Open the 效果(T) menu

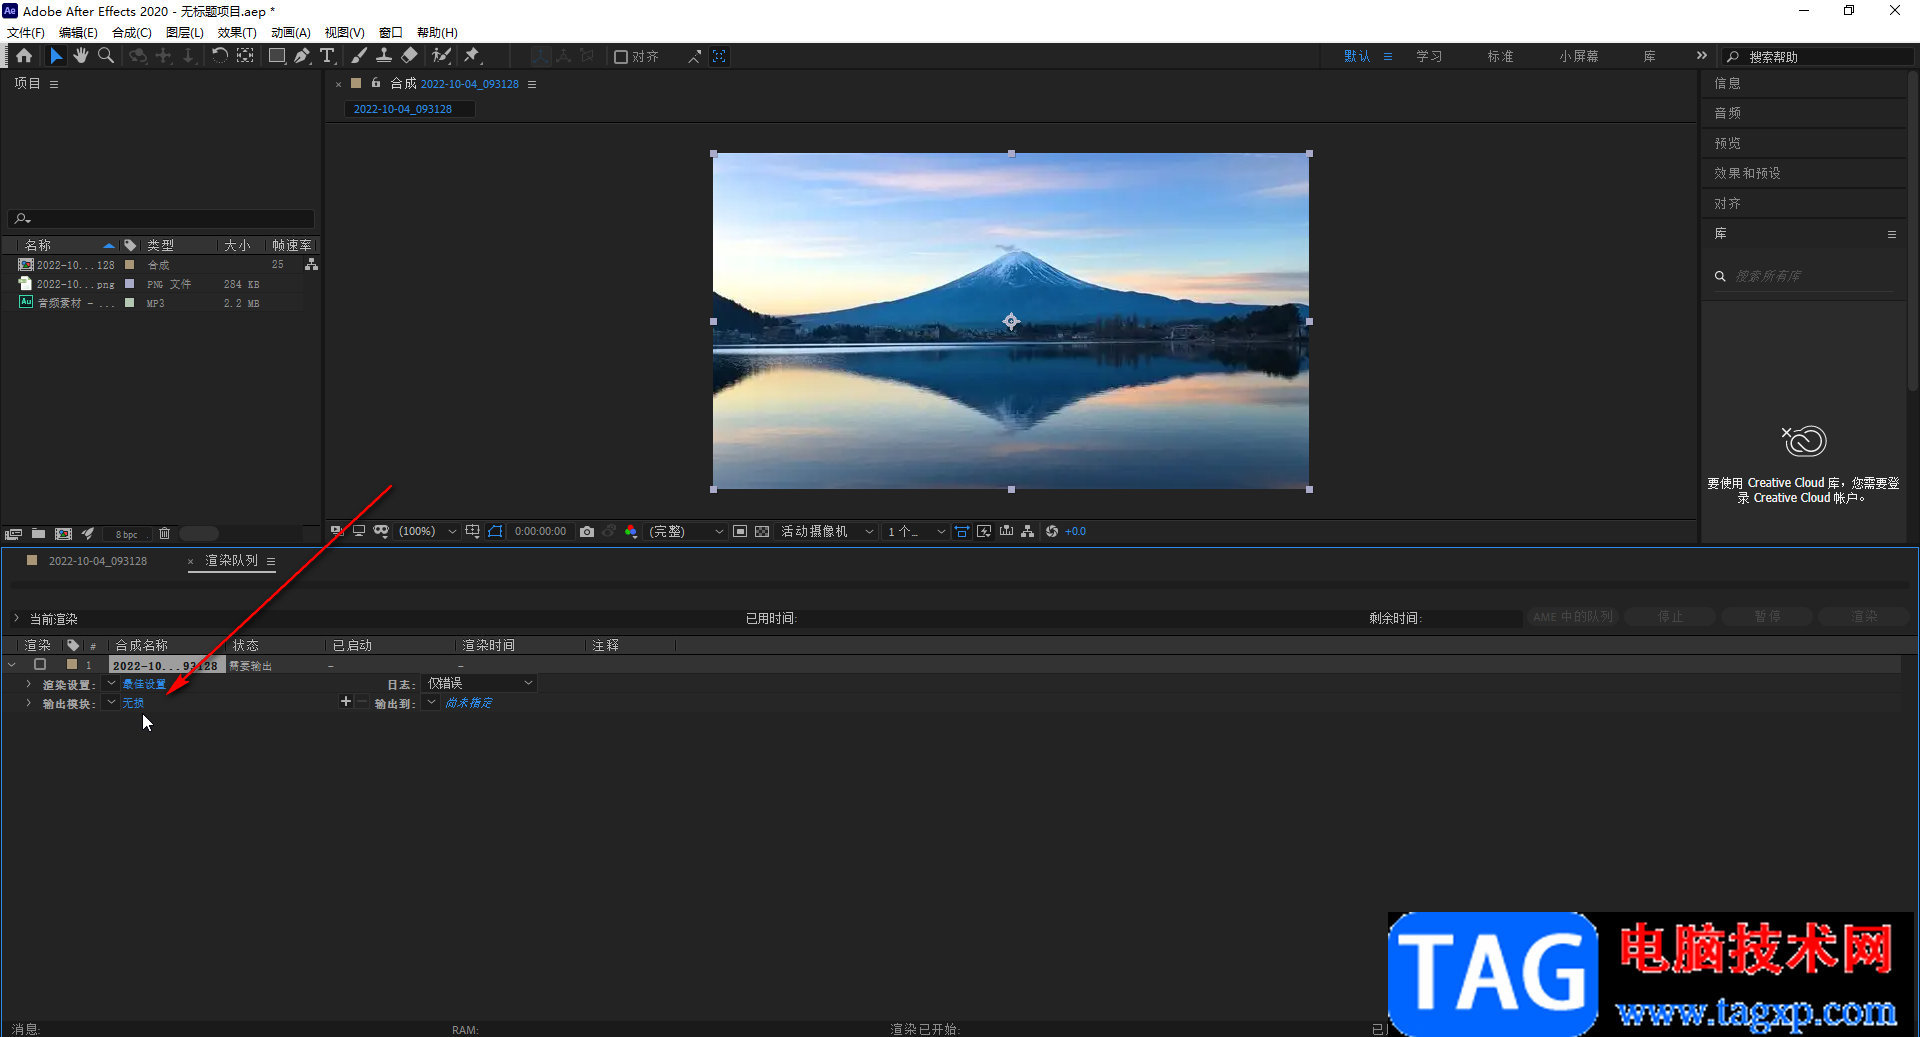pos(237,32)
